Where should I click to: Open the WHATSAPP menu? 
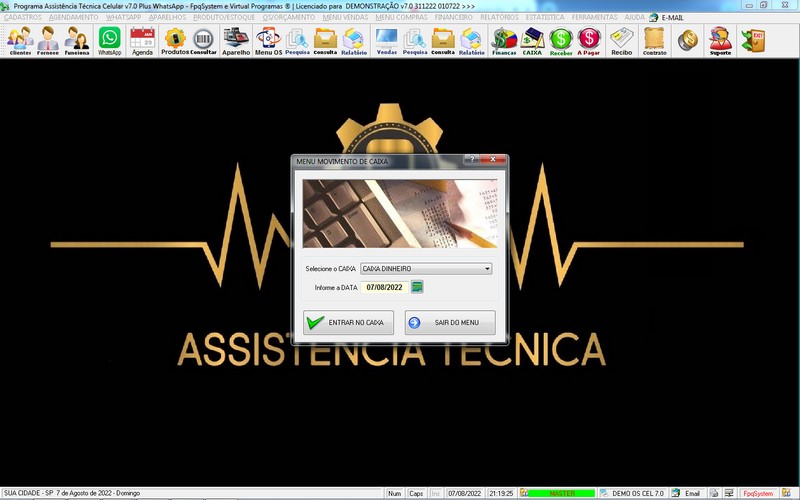[123, 17]
